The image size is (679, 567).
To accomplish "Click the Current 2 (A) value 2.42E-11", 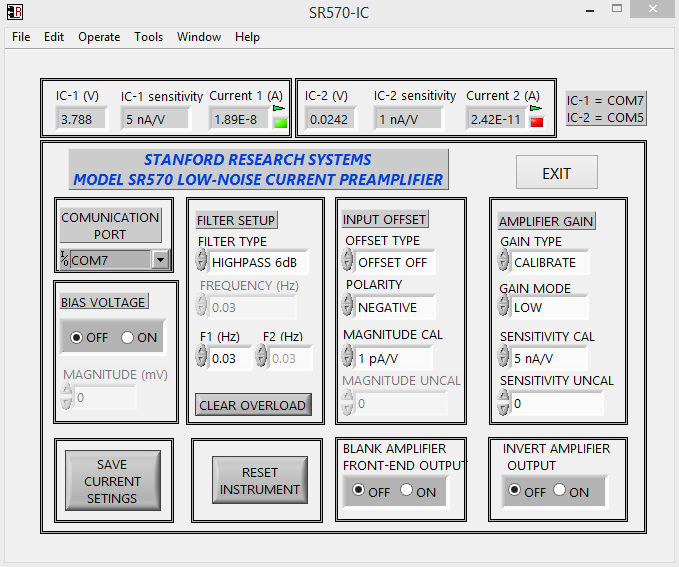I will [496, 119].
